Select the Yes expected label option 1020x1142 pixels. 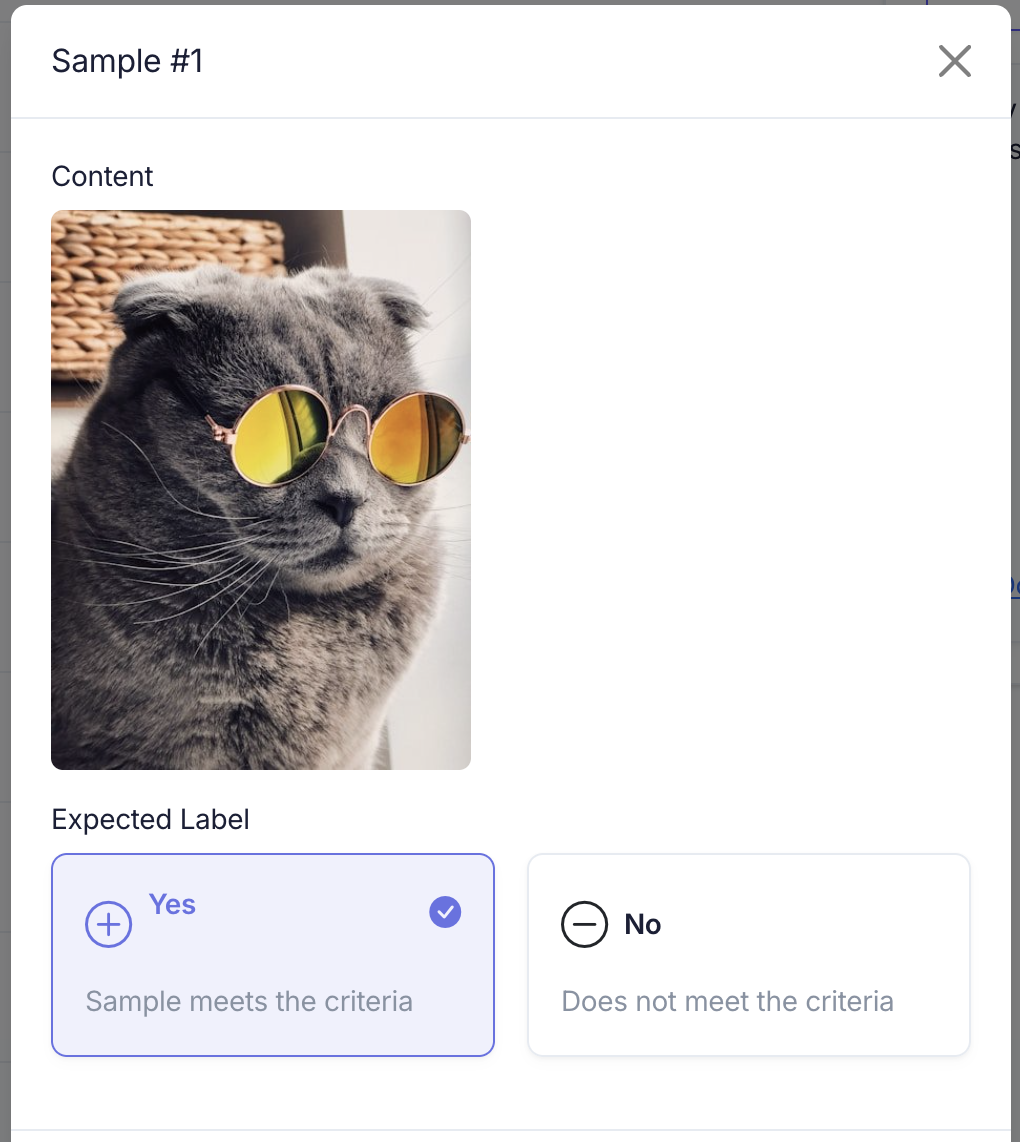pyautogui.click(x=273, y=954)
